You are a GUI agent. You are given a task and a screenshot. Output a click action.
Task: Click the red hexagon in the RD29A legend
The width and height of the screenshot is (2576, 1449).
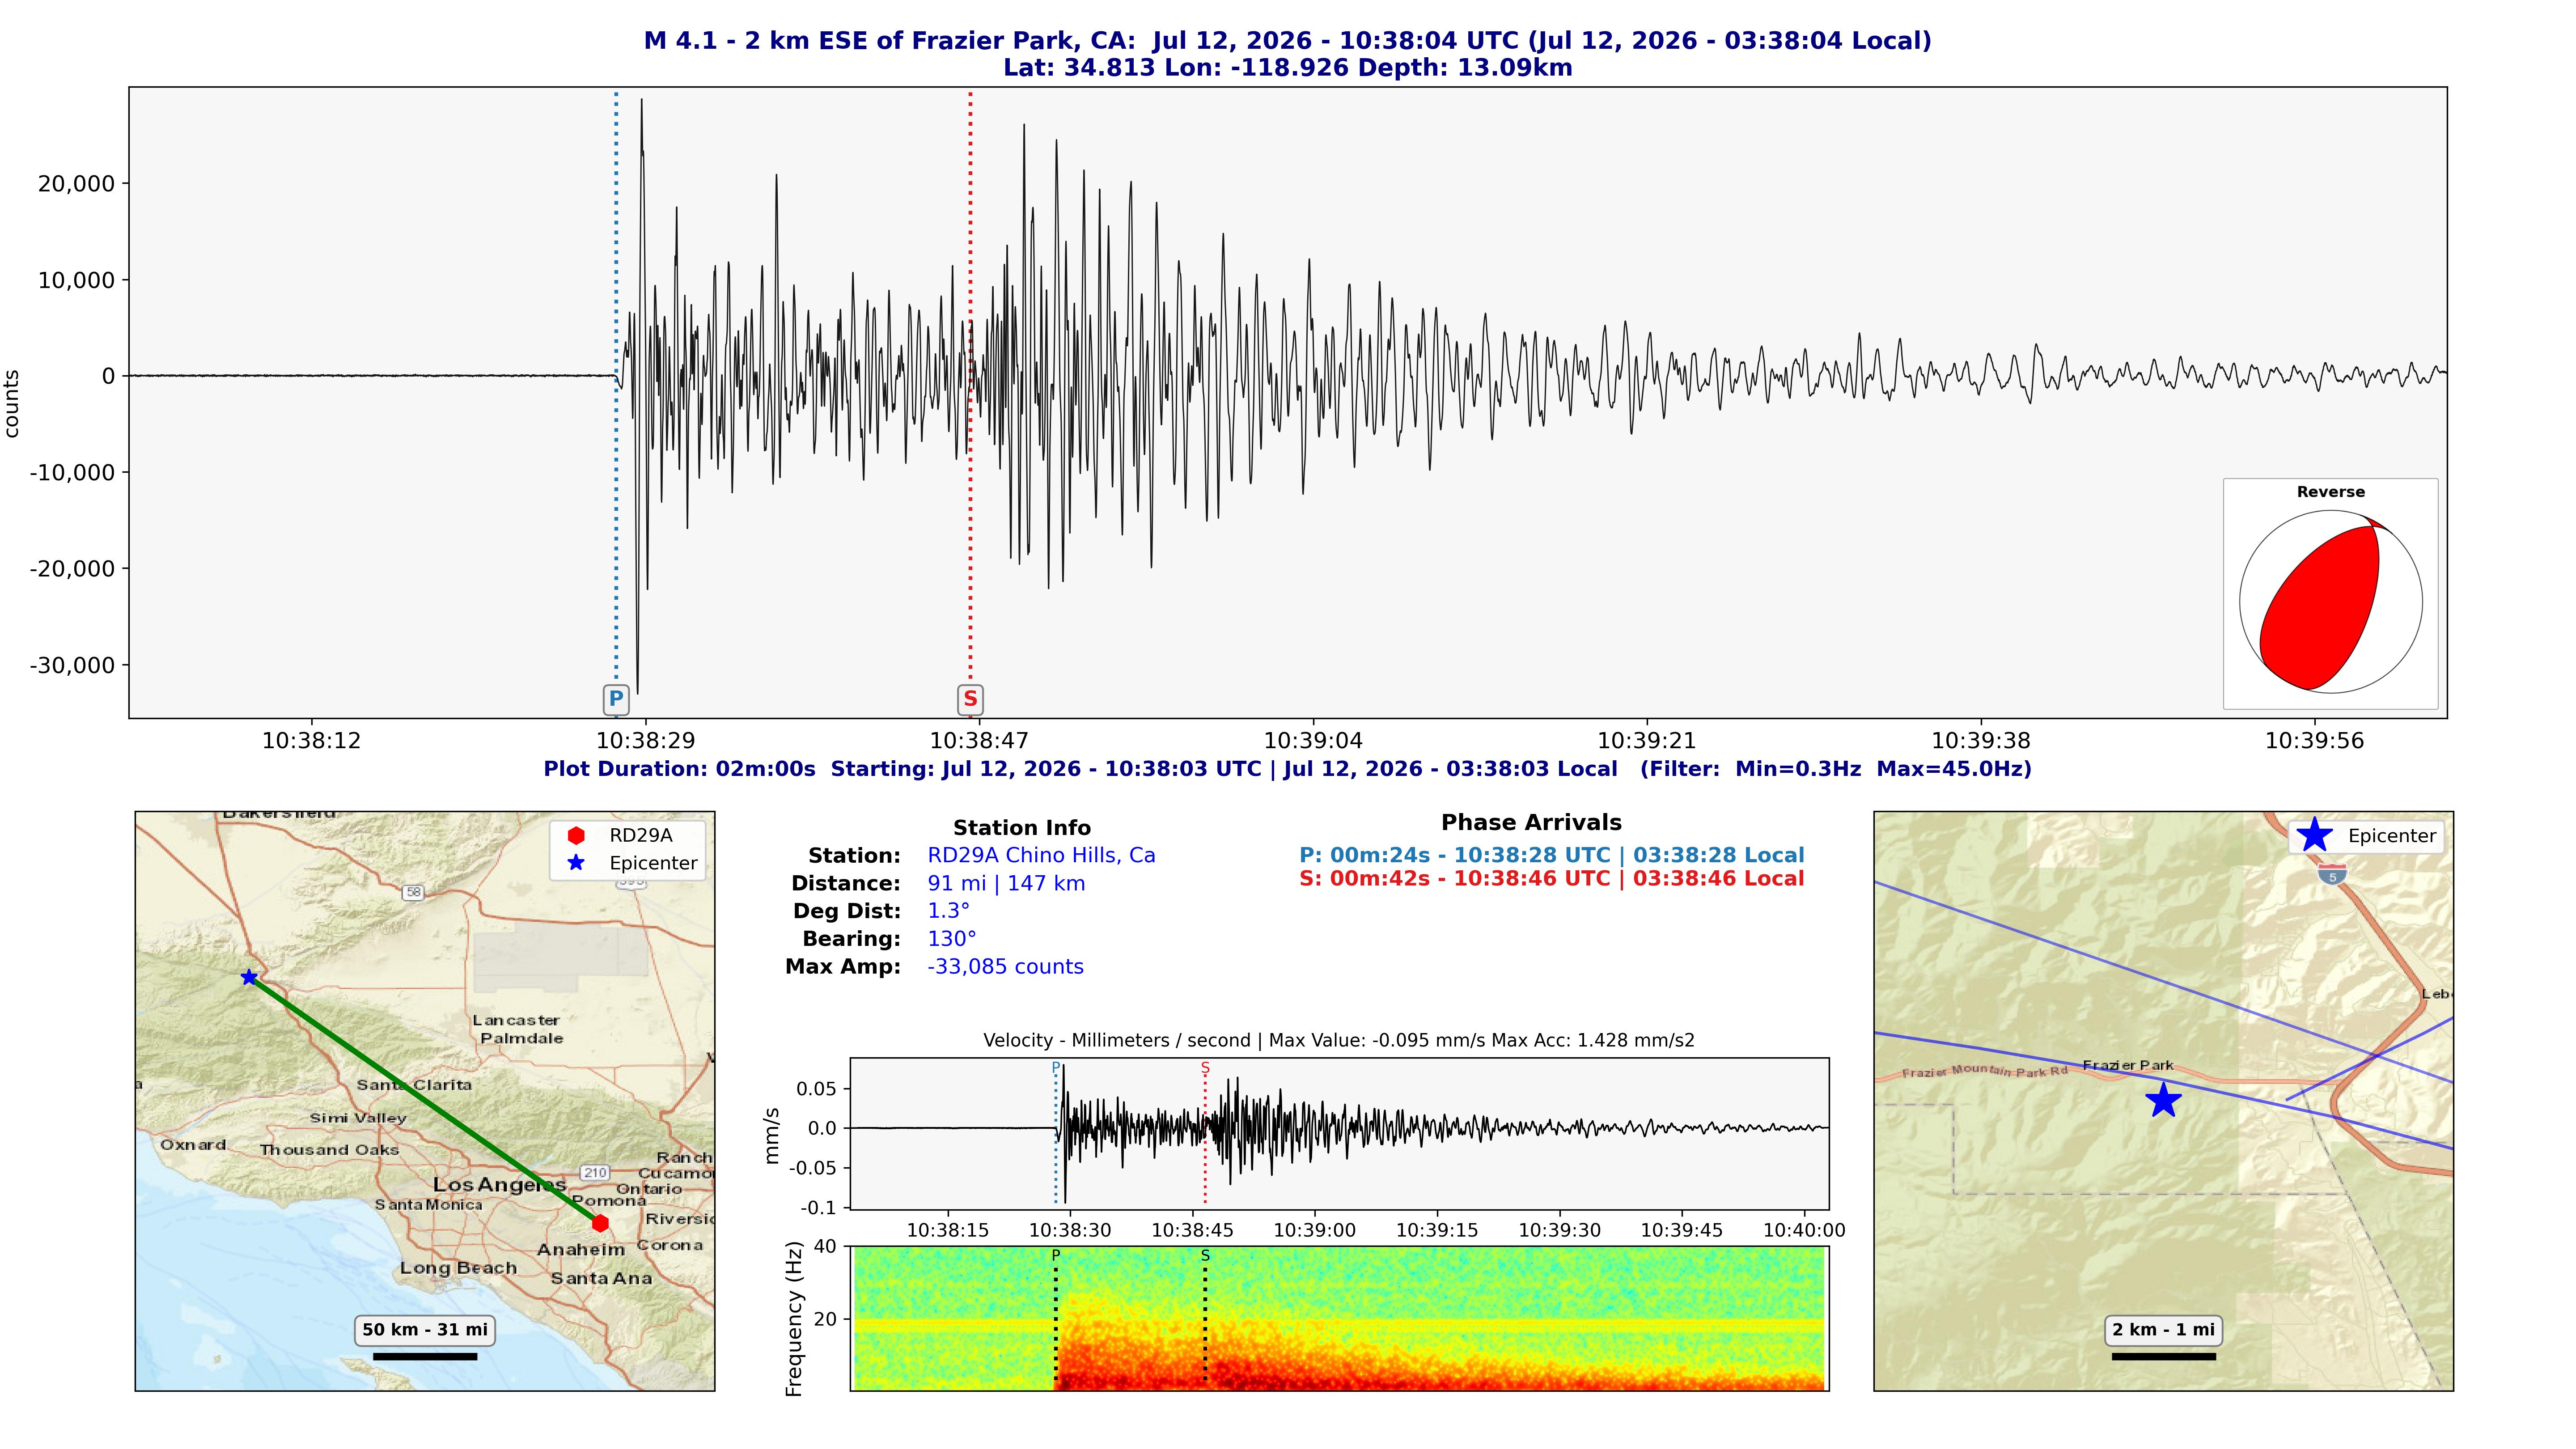[x=576, y=835]
